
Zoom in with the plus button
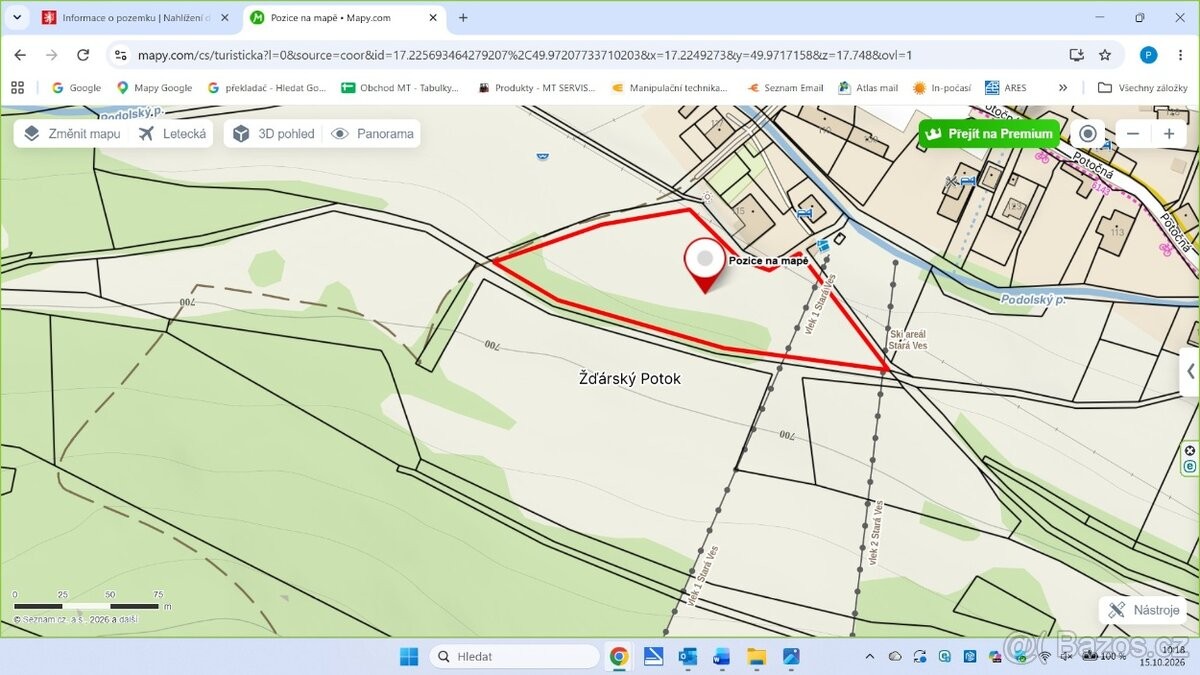coord(1169,134)
